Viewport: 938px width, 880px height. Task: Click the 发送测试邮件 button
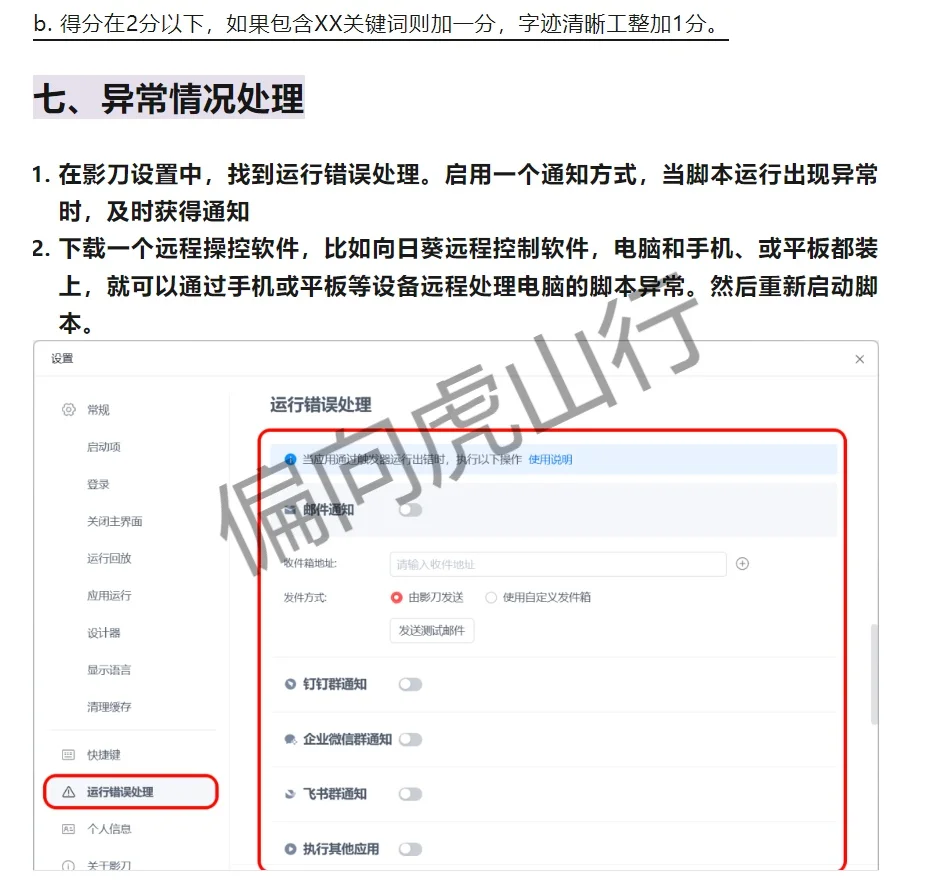[431, 630]
